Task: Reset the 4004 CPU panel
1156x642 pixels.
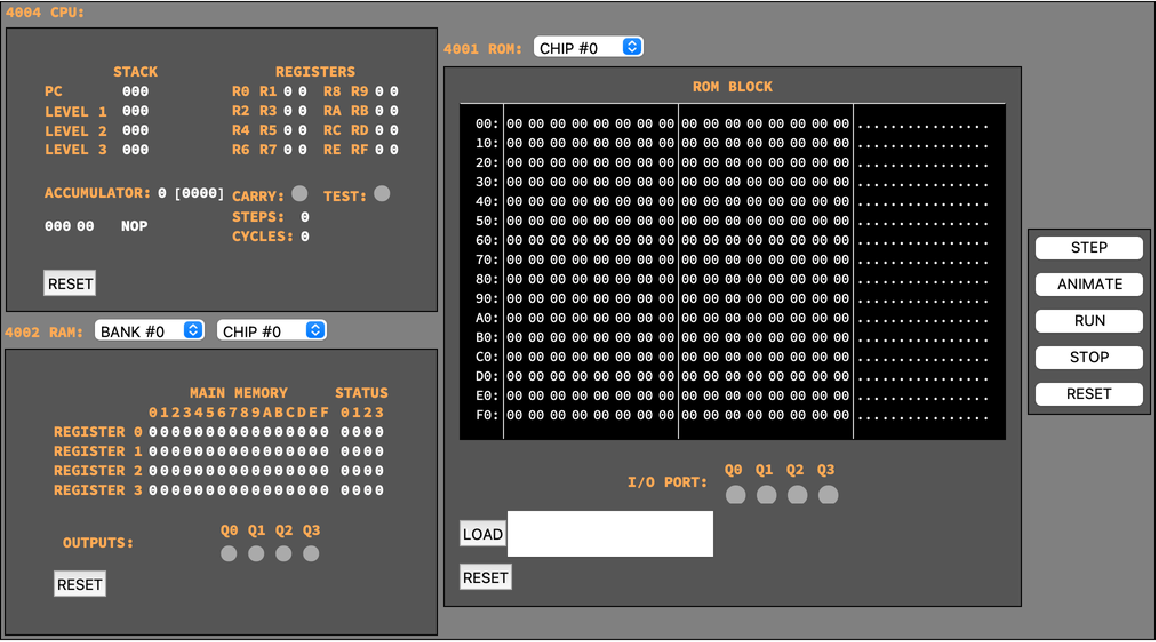Action: pyautogui.click(x=70, y=284)
